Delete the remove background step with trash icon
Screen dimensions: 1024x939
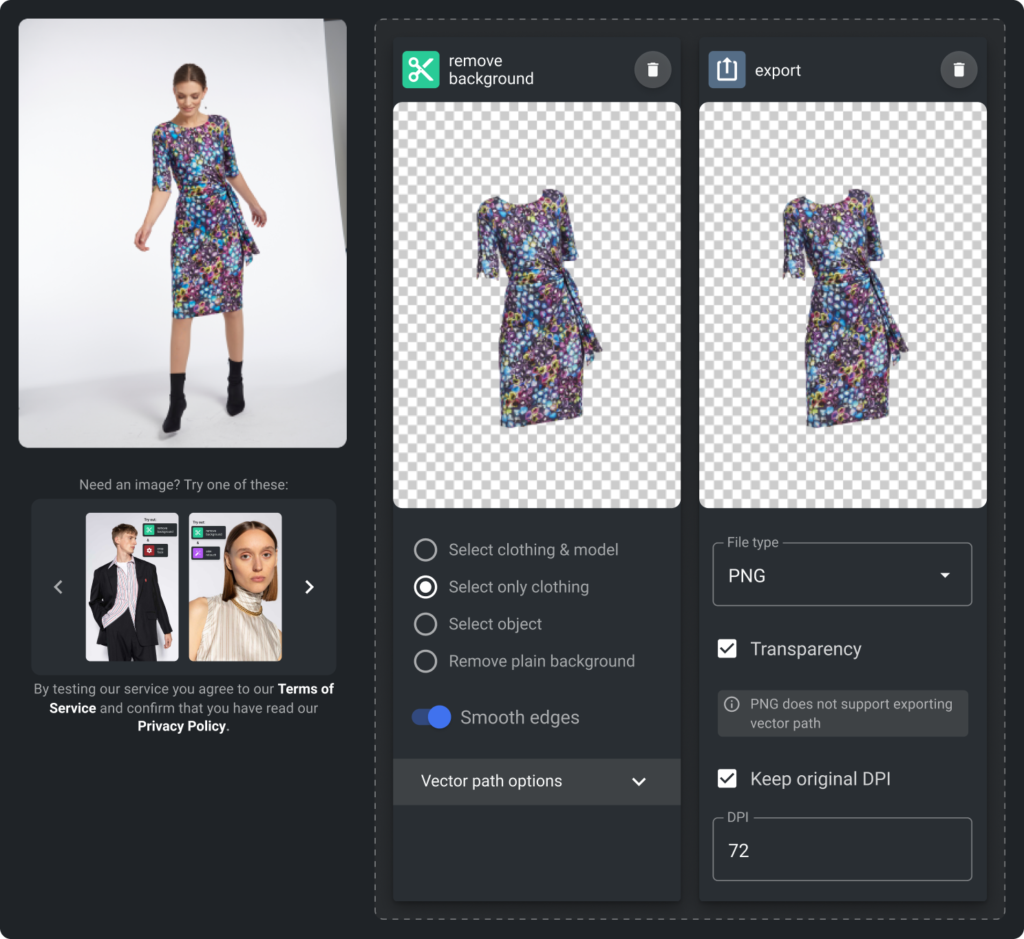(x=652, y=69)
